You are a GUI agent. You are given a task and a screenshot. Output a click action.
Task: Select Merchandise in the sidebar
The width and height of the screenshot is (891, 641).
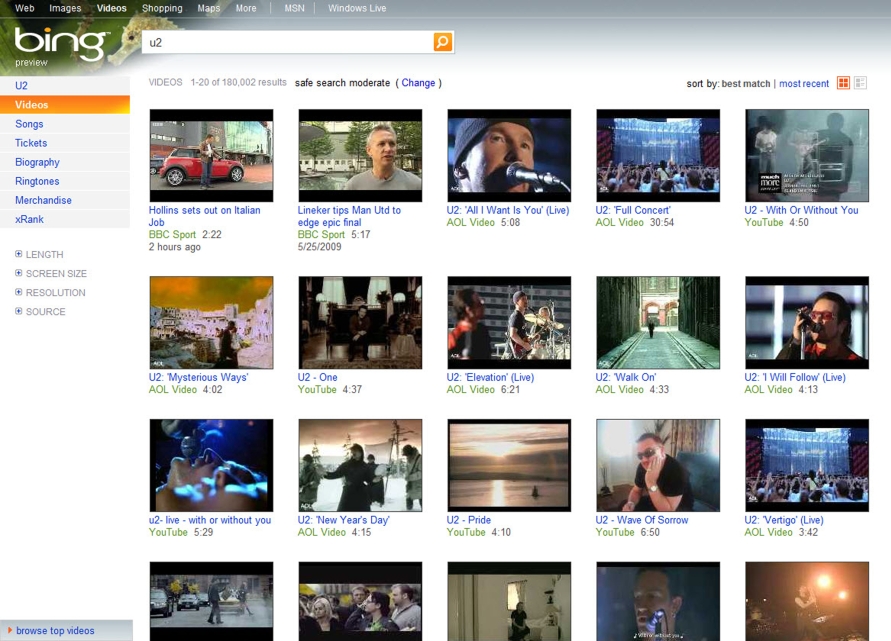(x=65, y=200)
